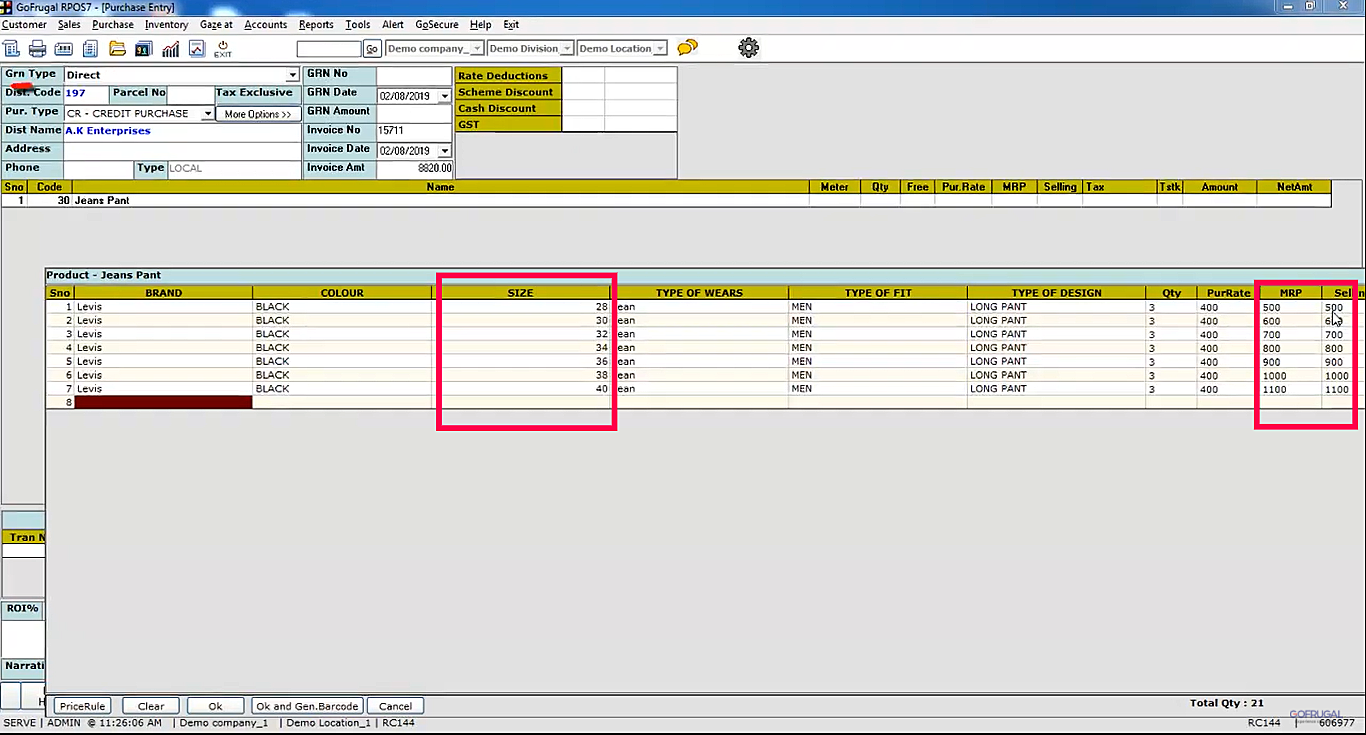Expand the Demo Location dropdown
Image resolution: width=1366 pixels, height=735 pixels.
tap(660, 49)
